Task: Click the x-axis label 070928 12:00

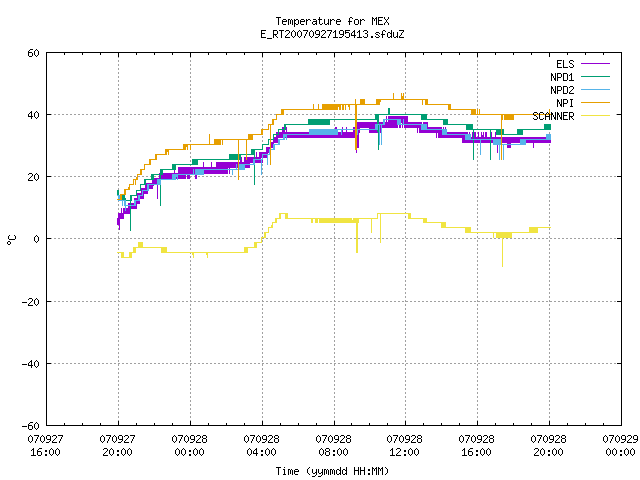Action: click(x=404, y=446)
